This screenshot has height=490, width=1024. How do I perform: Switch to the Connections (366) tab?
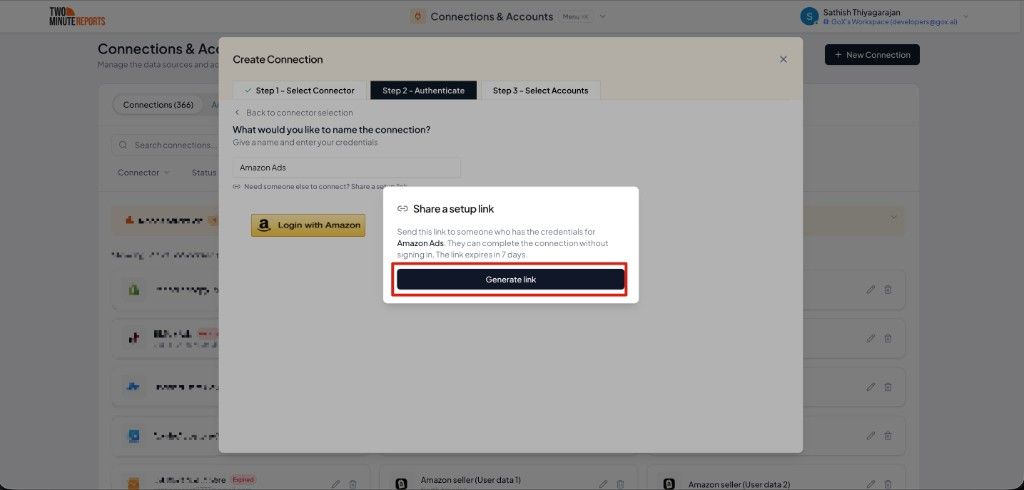(x=158, y=105)
